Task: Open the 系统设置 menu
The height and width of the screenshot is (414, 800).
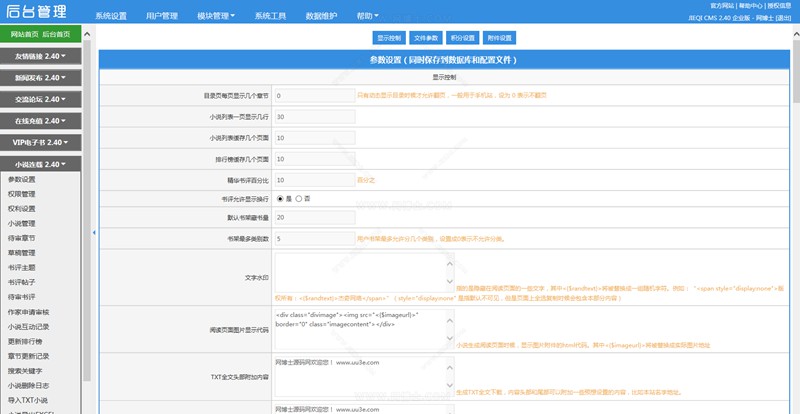Action: pyautogui.click(x=111, y=16)
